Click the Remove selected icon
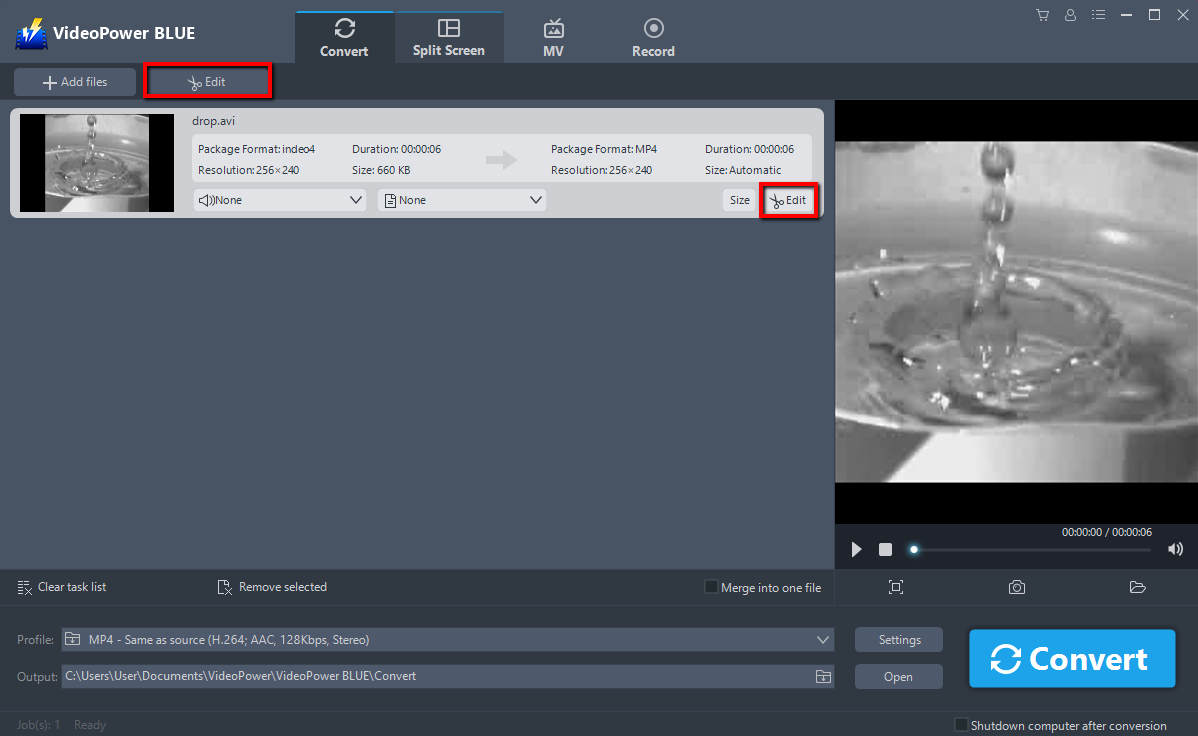This screenshot has height=736, width=1198. (224, 587)
